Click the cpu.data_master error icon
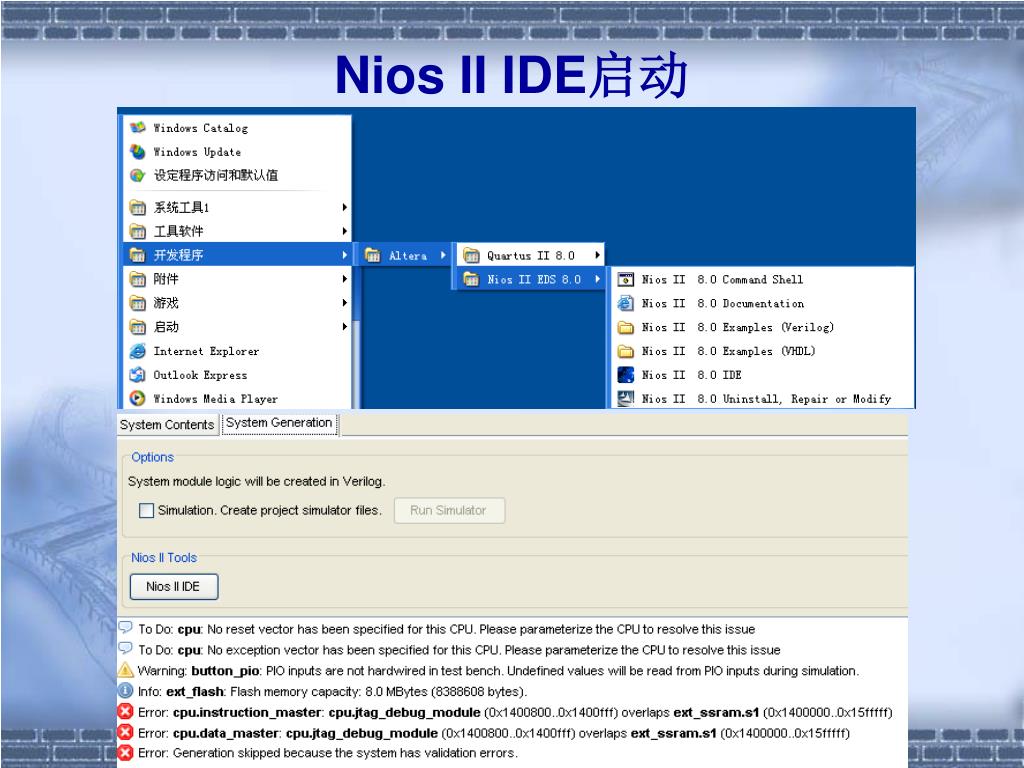This screenshot has height=768, width=1024. point(125,732)
